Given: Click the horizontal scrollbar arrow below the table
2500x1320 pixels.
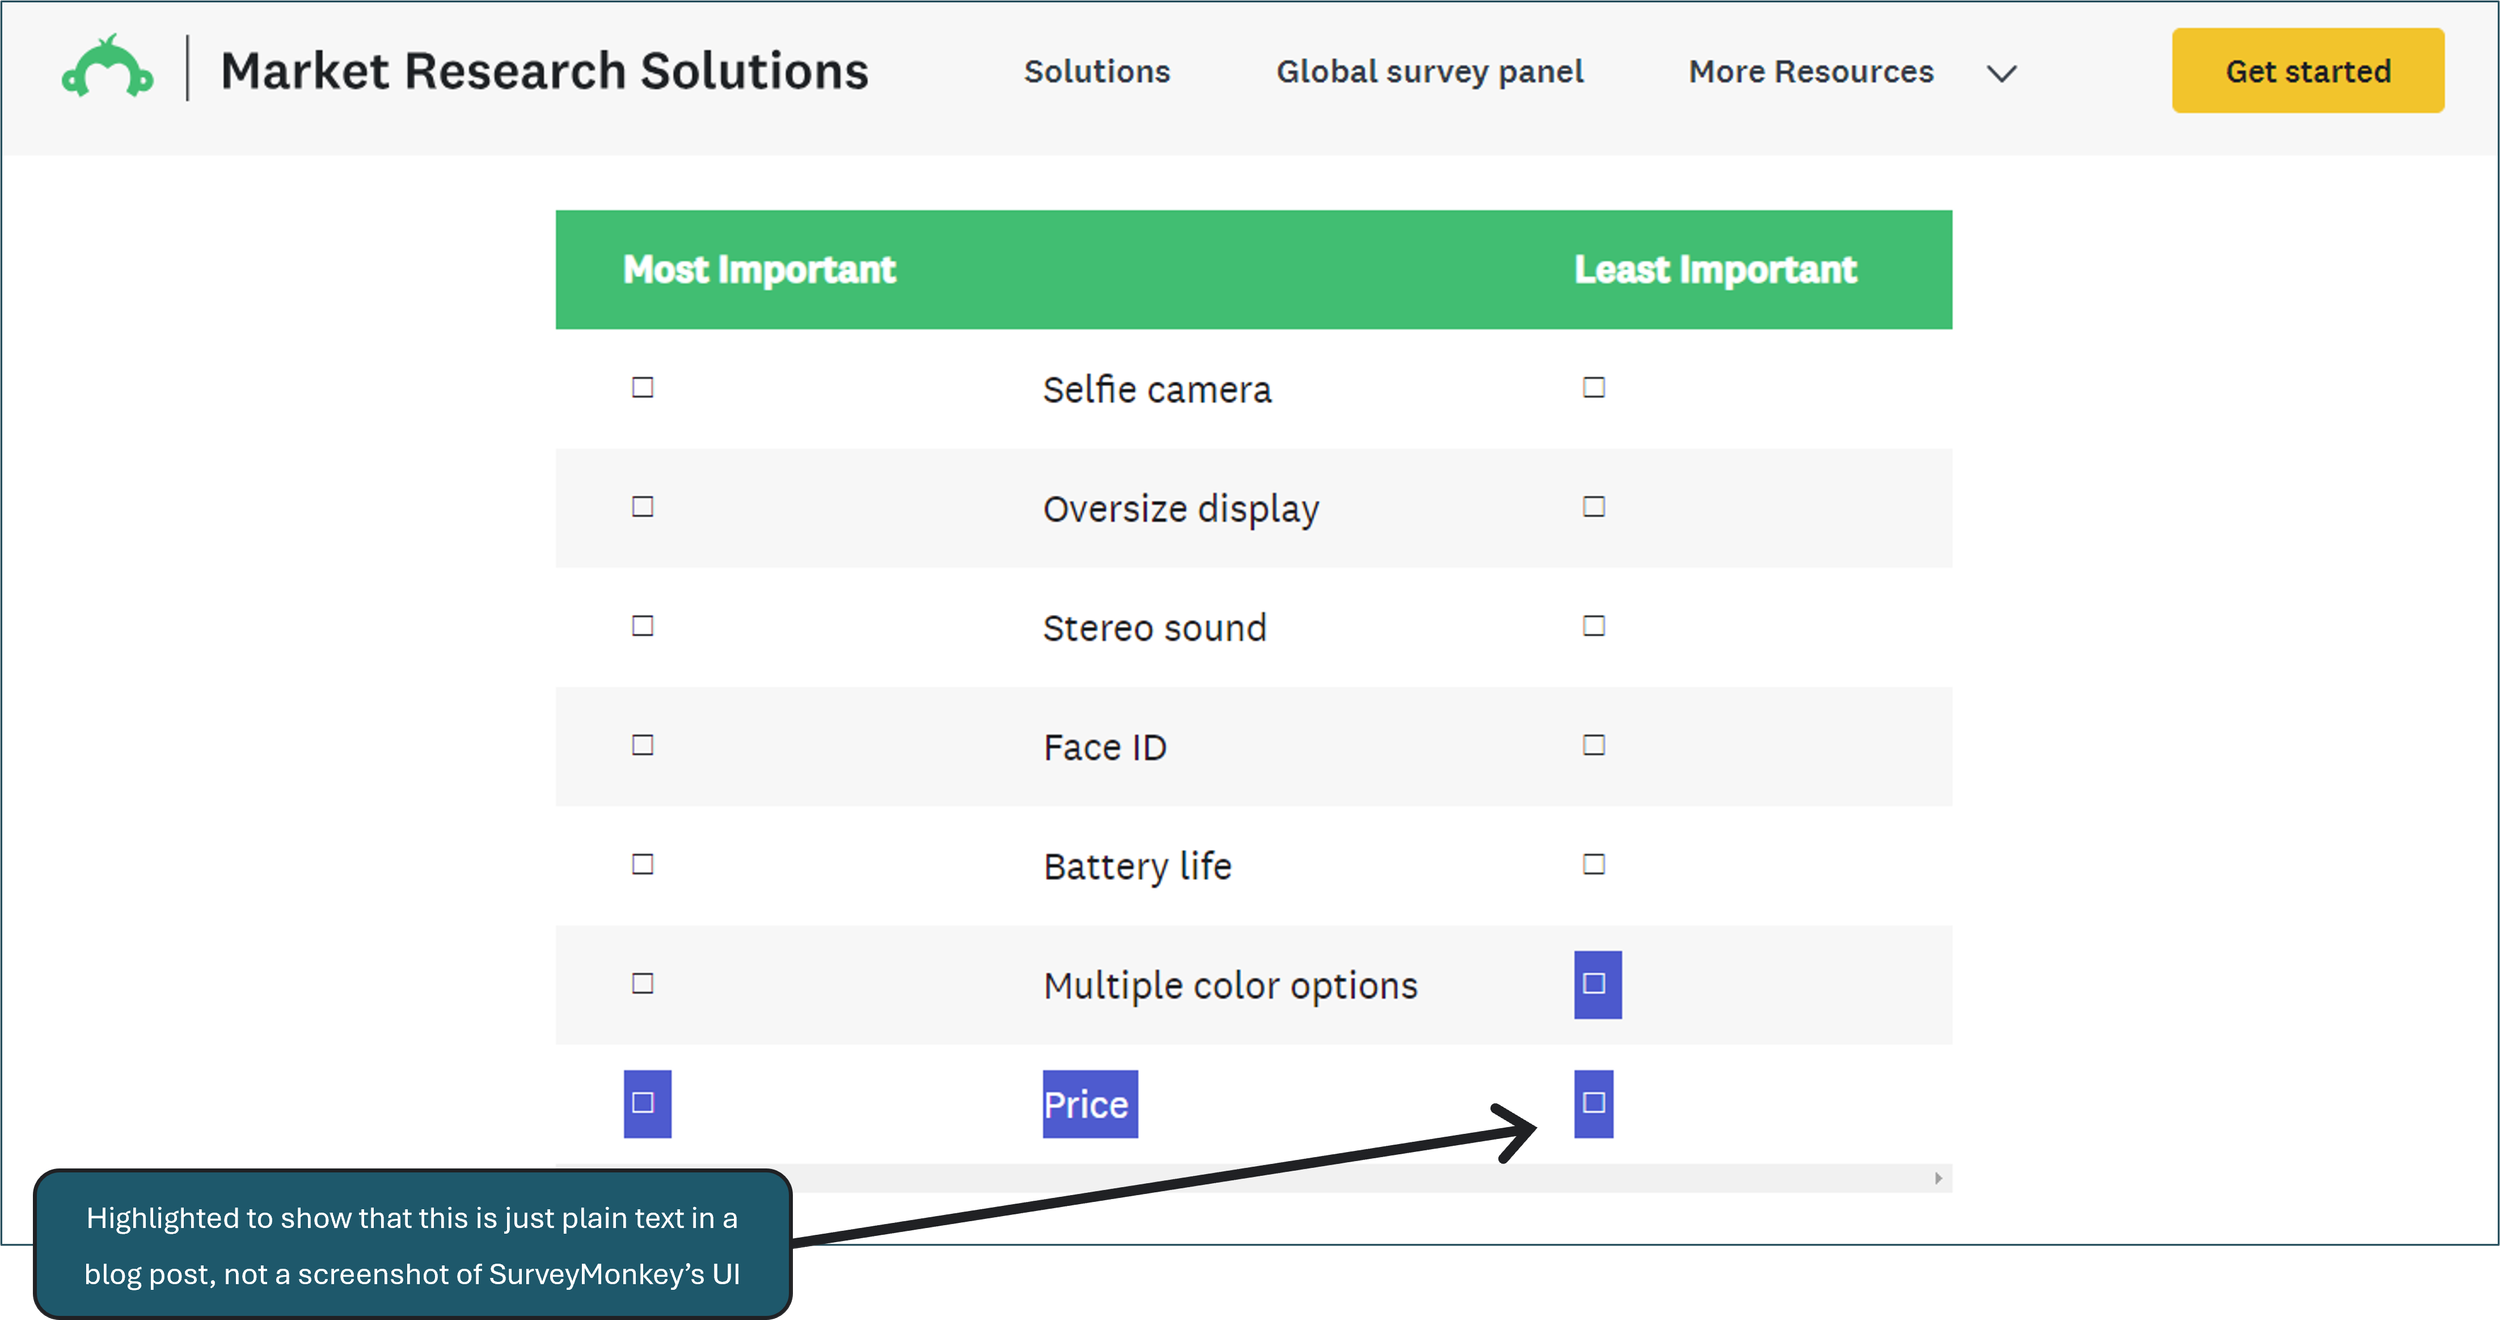Looking at the screenshot, I should click(x=1938, y=1176).
